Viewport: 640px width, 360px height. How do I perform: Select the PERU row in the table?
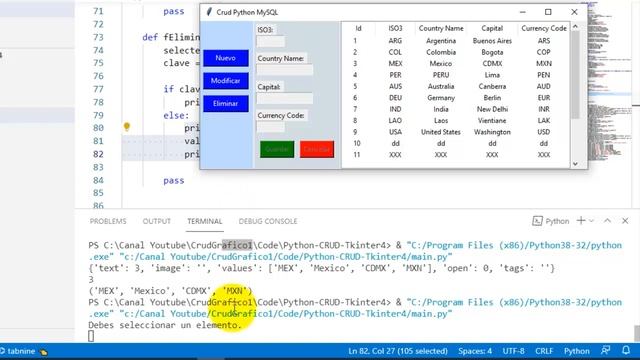pos(456,75)
